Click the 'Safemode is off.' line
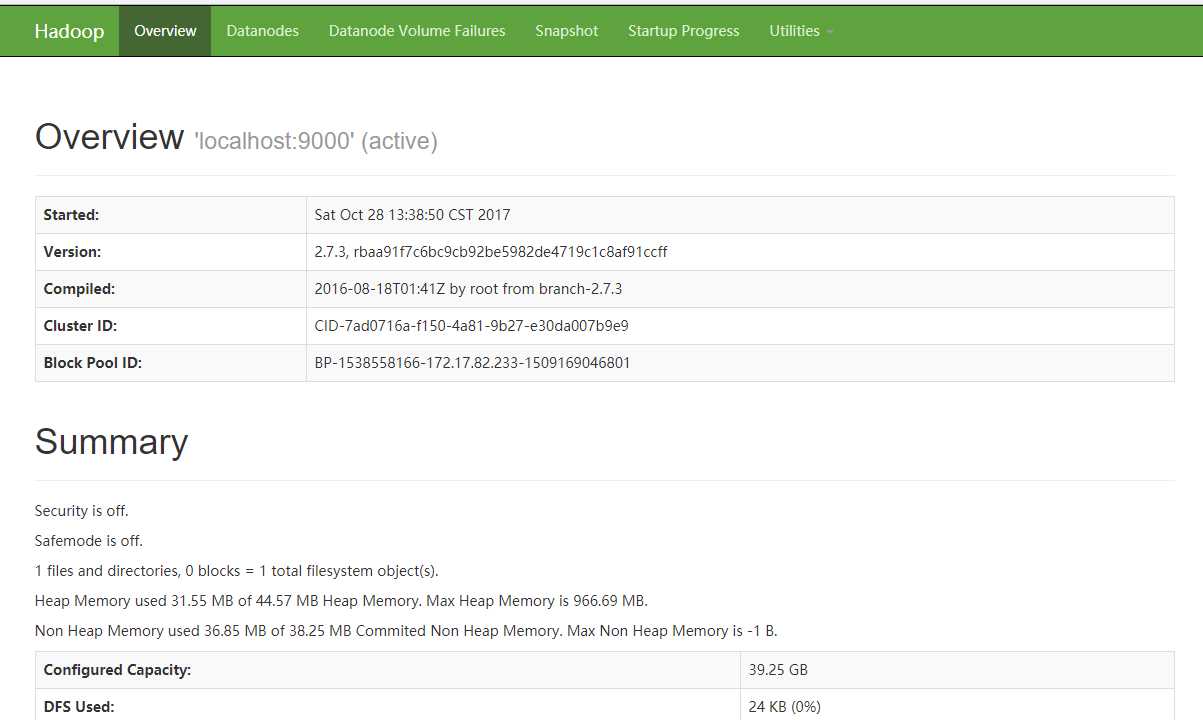This screenshot has width=1203, height=720. [x=89, y=541]
